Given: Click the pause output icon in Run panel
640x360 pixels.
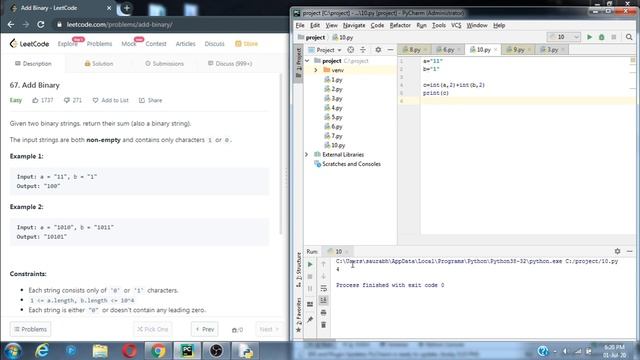Looking at the screenshot, I should click(310, 289).
